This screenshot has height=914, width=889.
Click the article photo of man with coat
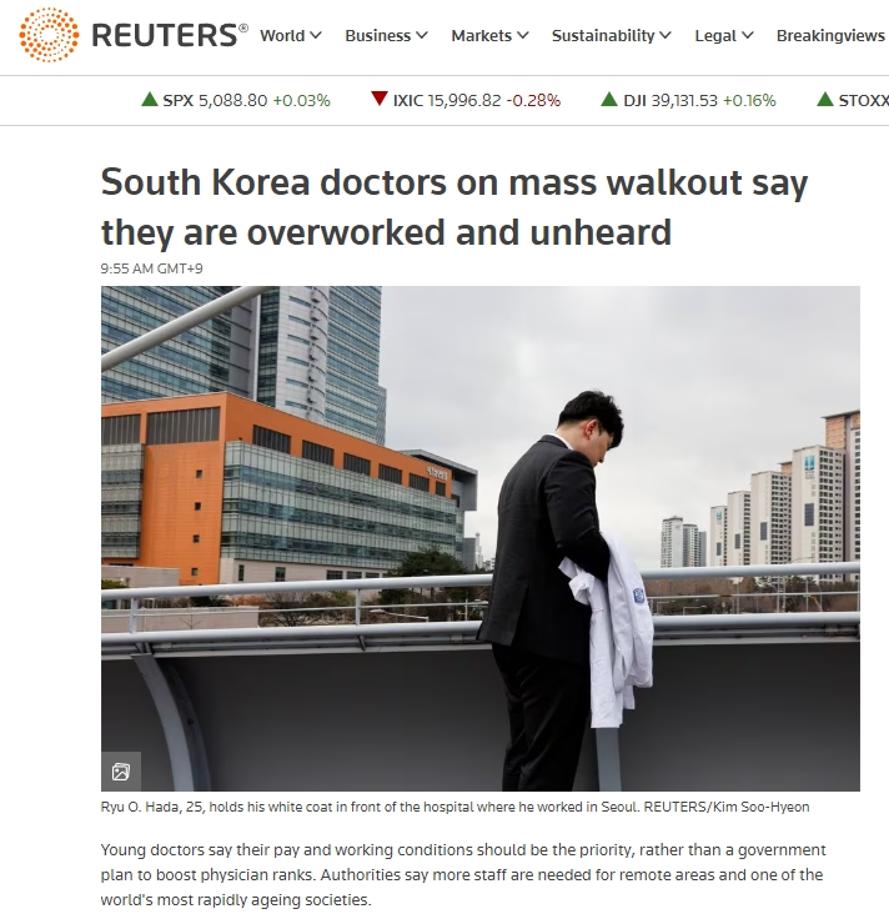480,538
